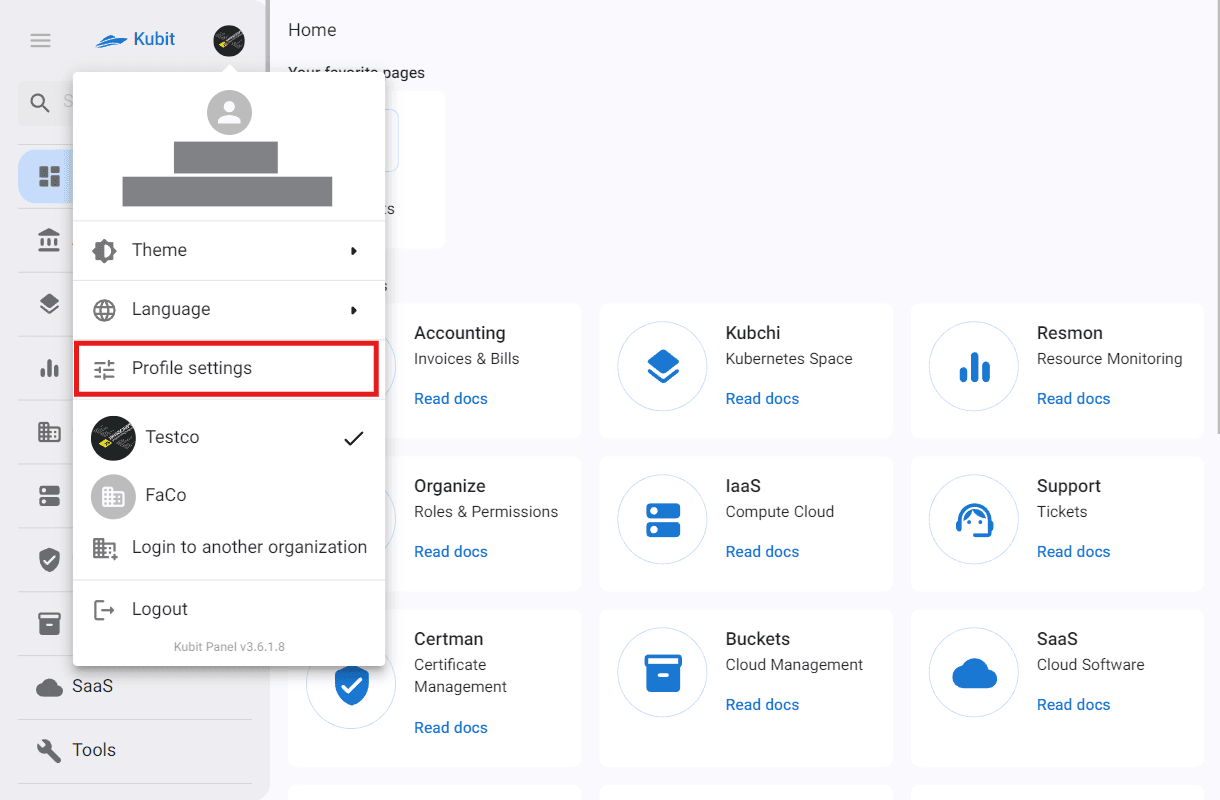Click the Kubchi layers card icon
Viewport: 1220px width, 800px height.
[x=663, y=367]
